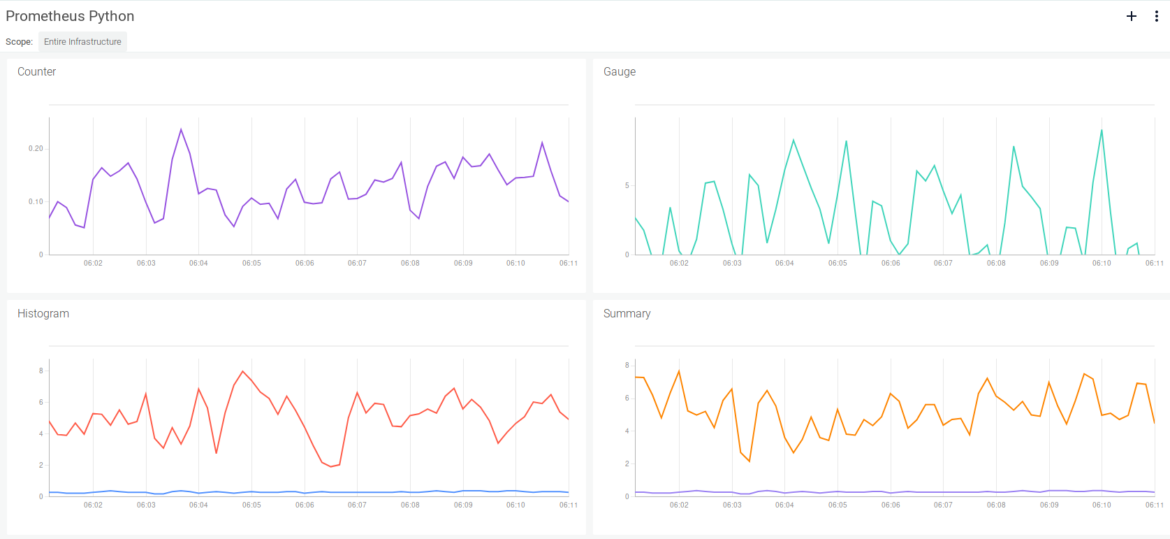This screenshot has height=539, width=1170.
Task: Click the 06:02 time label in Summary chart
Action: point(678,505)
